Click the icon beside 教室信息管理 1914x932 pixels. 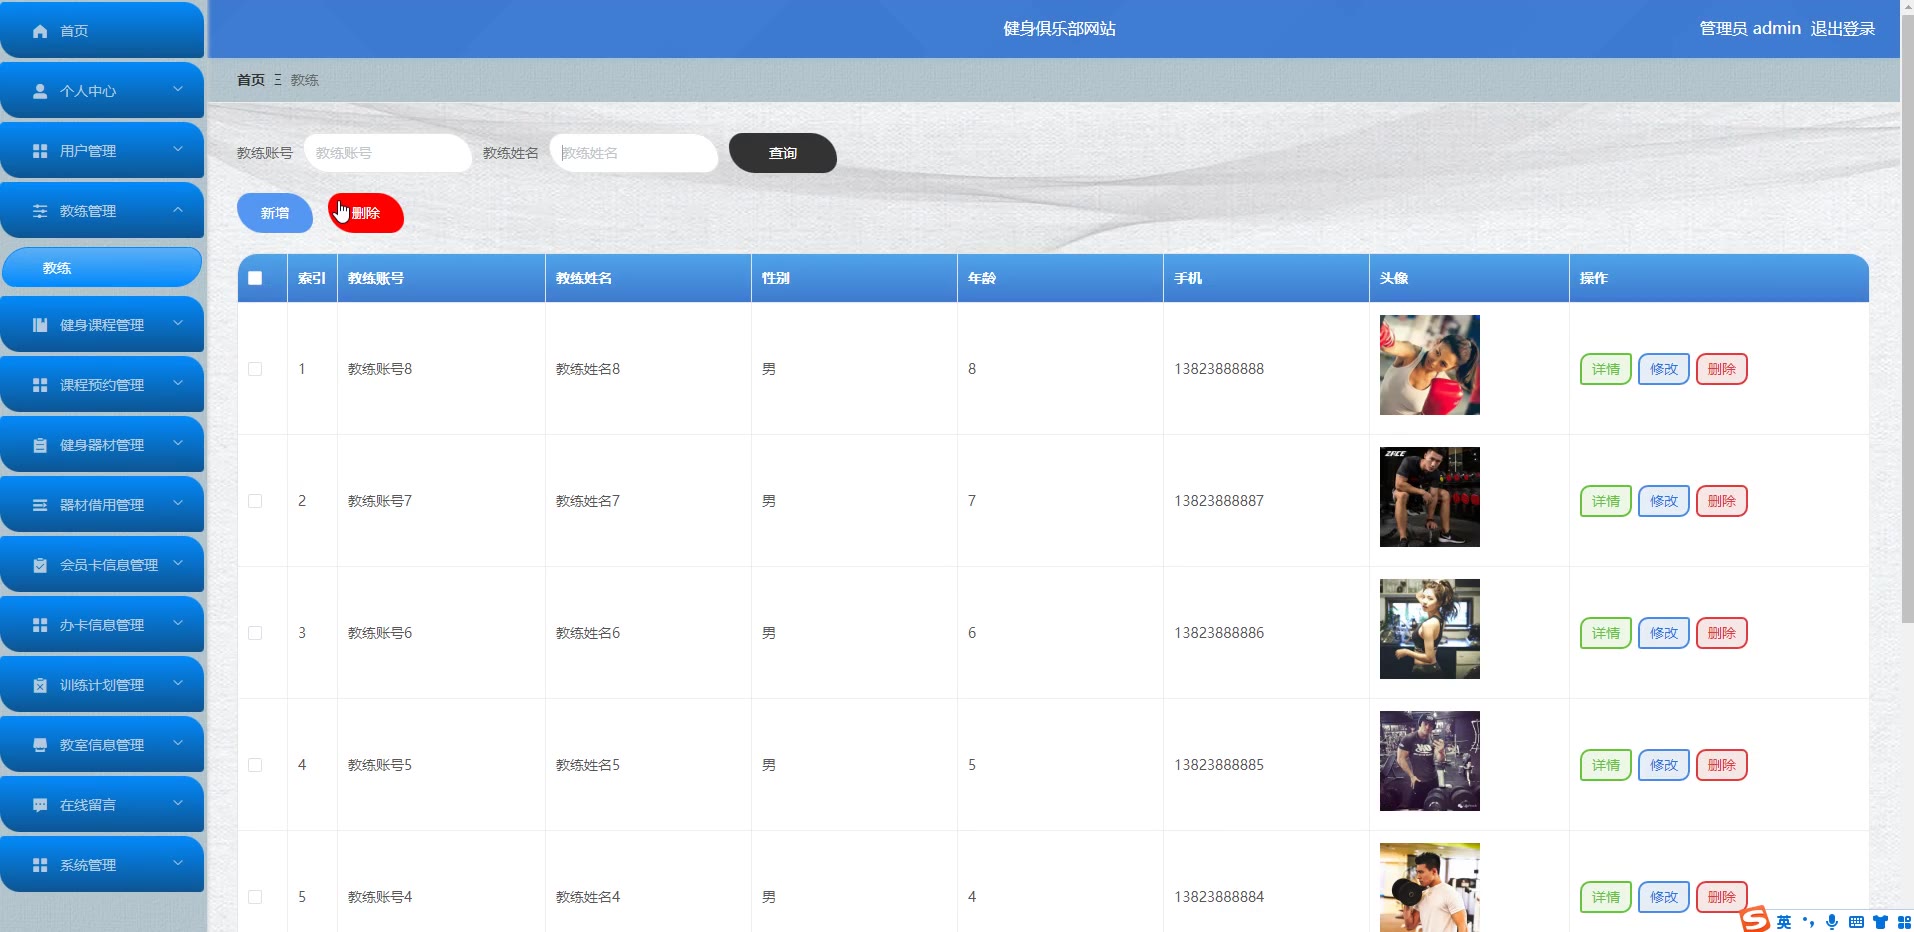click(x=40, y=745)
